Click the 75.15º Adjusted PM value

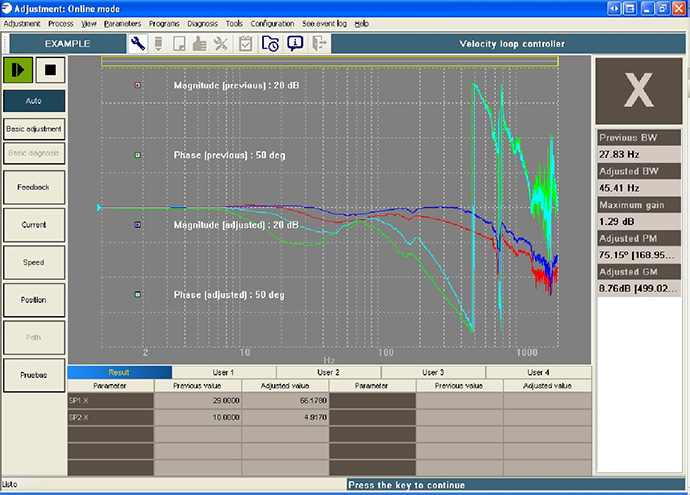point(639,255)
